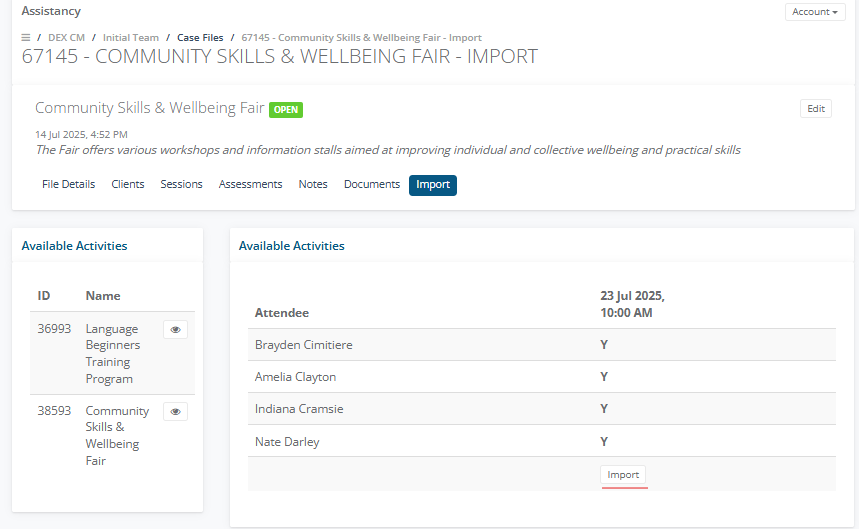This screenshot has height=529, width=859.
Task: Open the Clients tab
Action: (x=128, y=185)
